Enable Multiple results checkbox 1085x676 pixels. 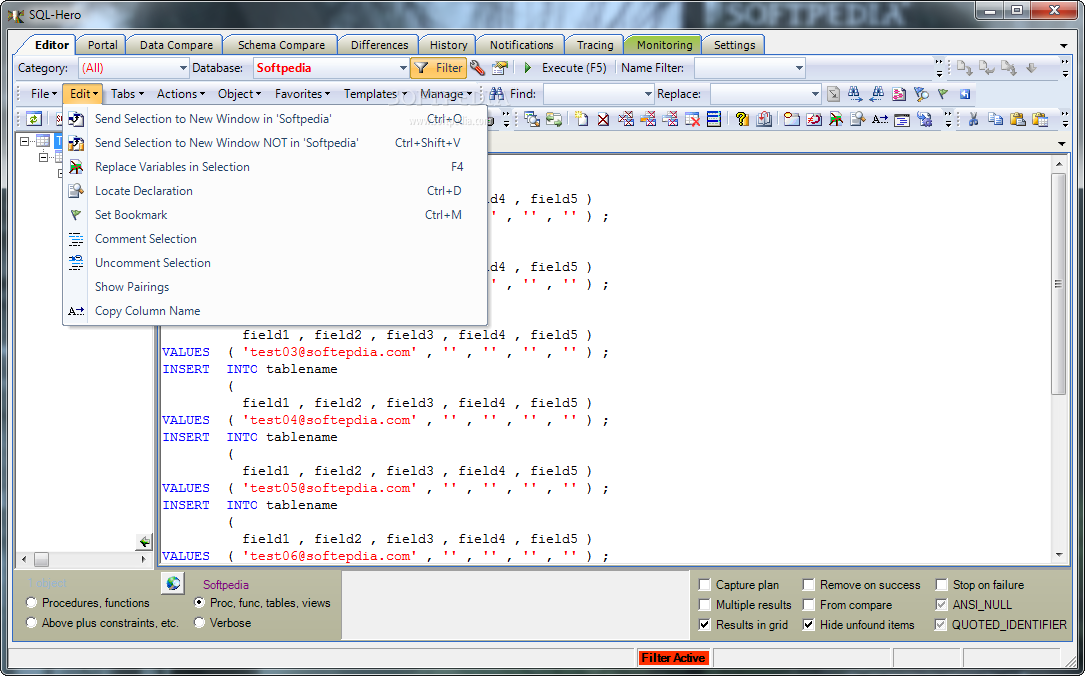(705, 605)
